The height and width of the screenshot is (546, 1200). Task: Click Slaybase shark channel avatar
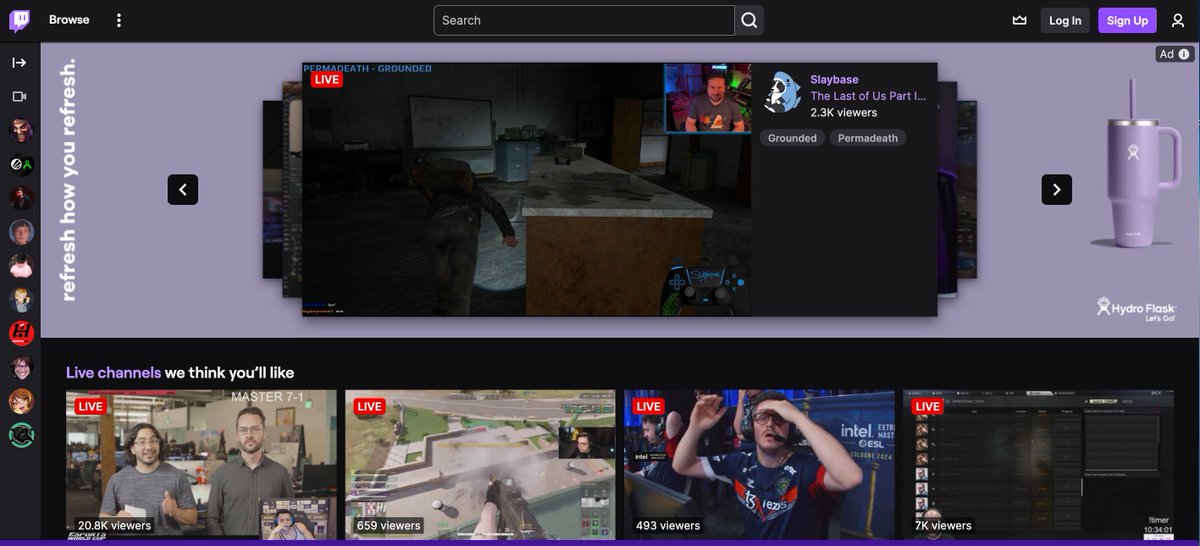tap(782, 92)
